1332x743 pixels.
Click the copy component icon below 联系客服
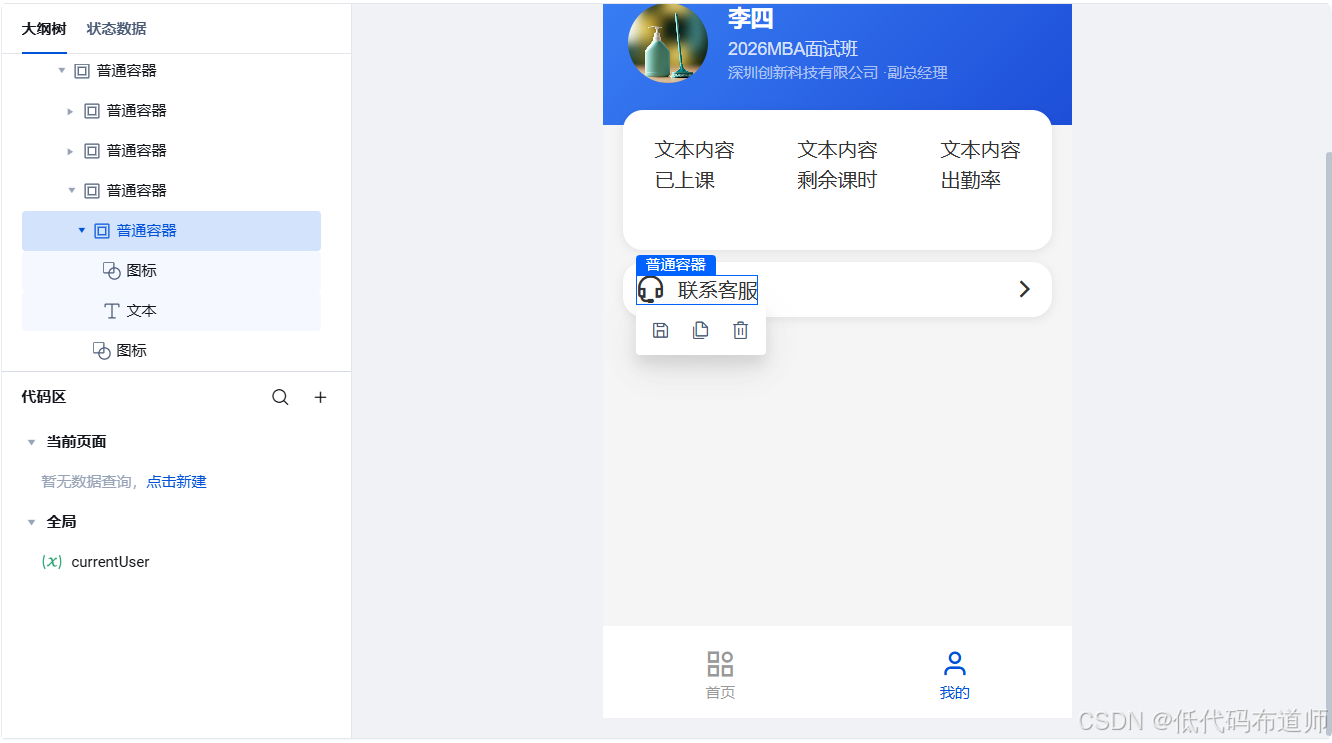tap(700, 330)
